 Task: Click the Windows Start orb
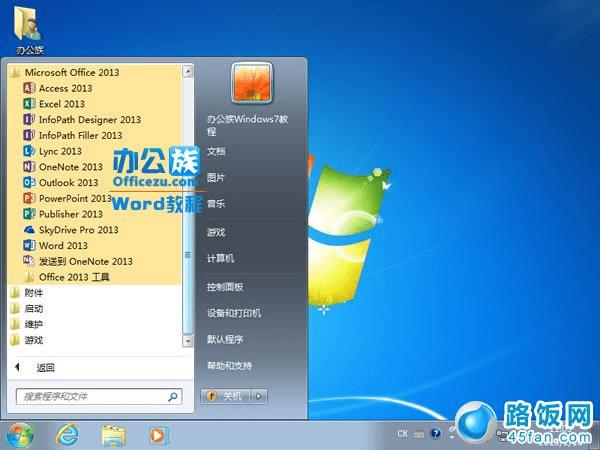pos(20,435)
